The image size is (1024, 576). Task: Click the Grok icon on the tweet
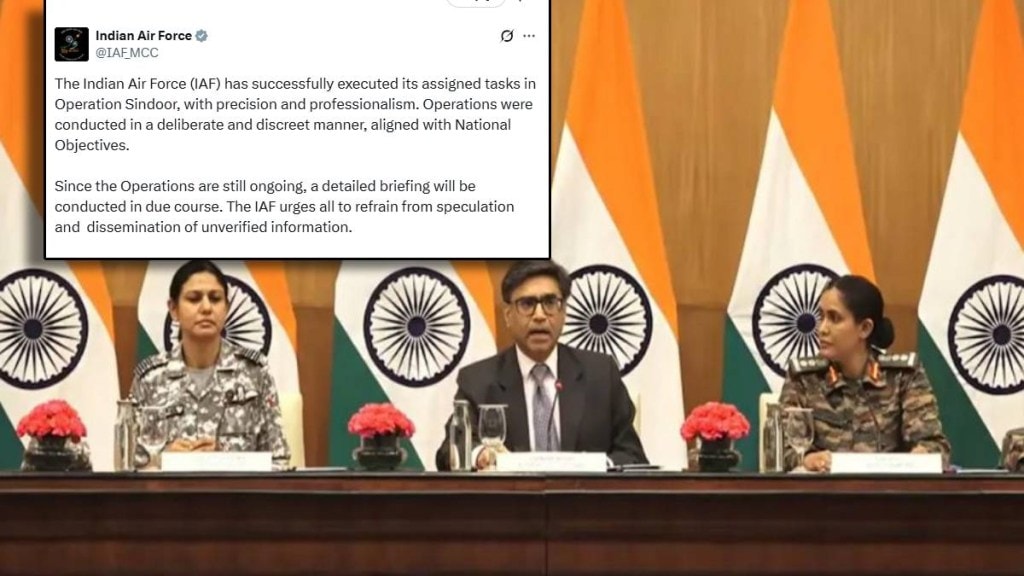507,36
